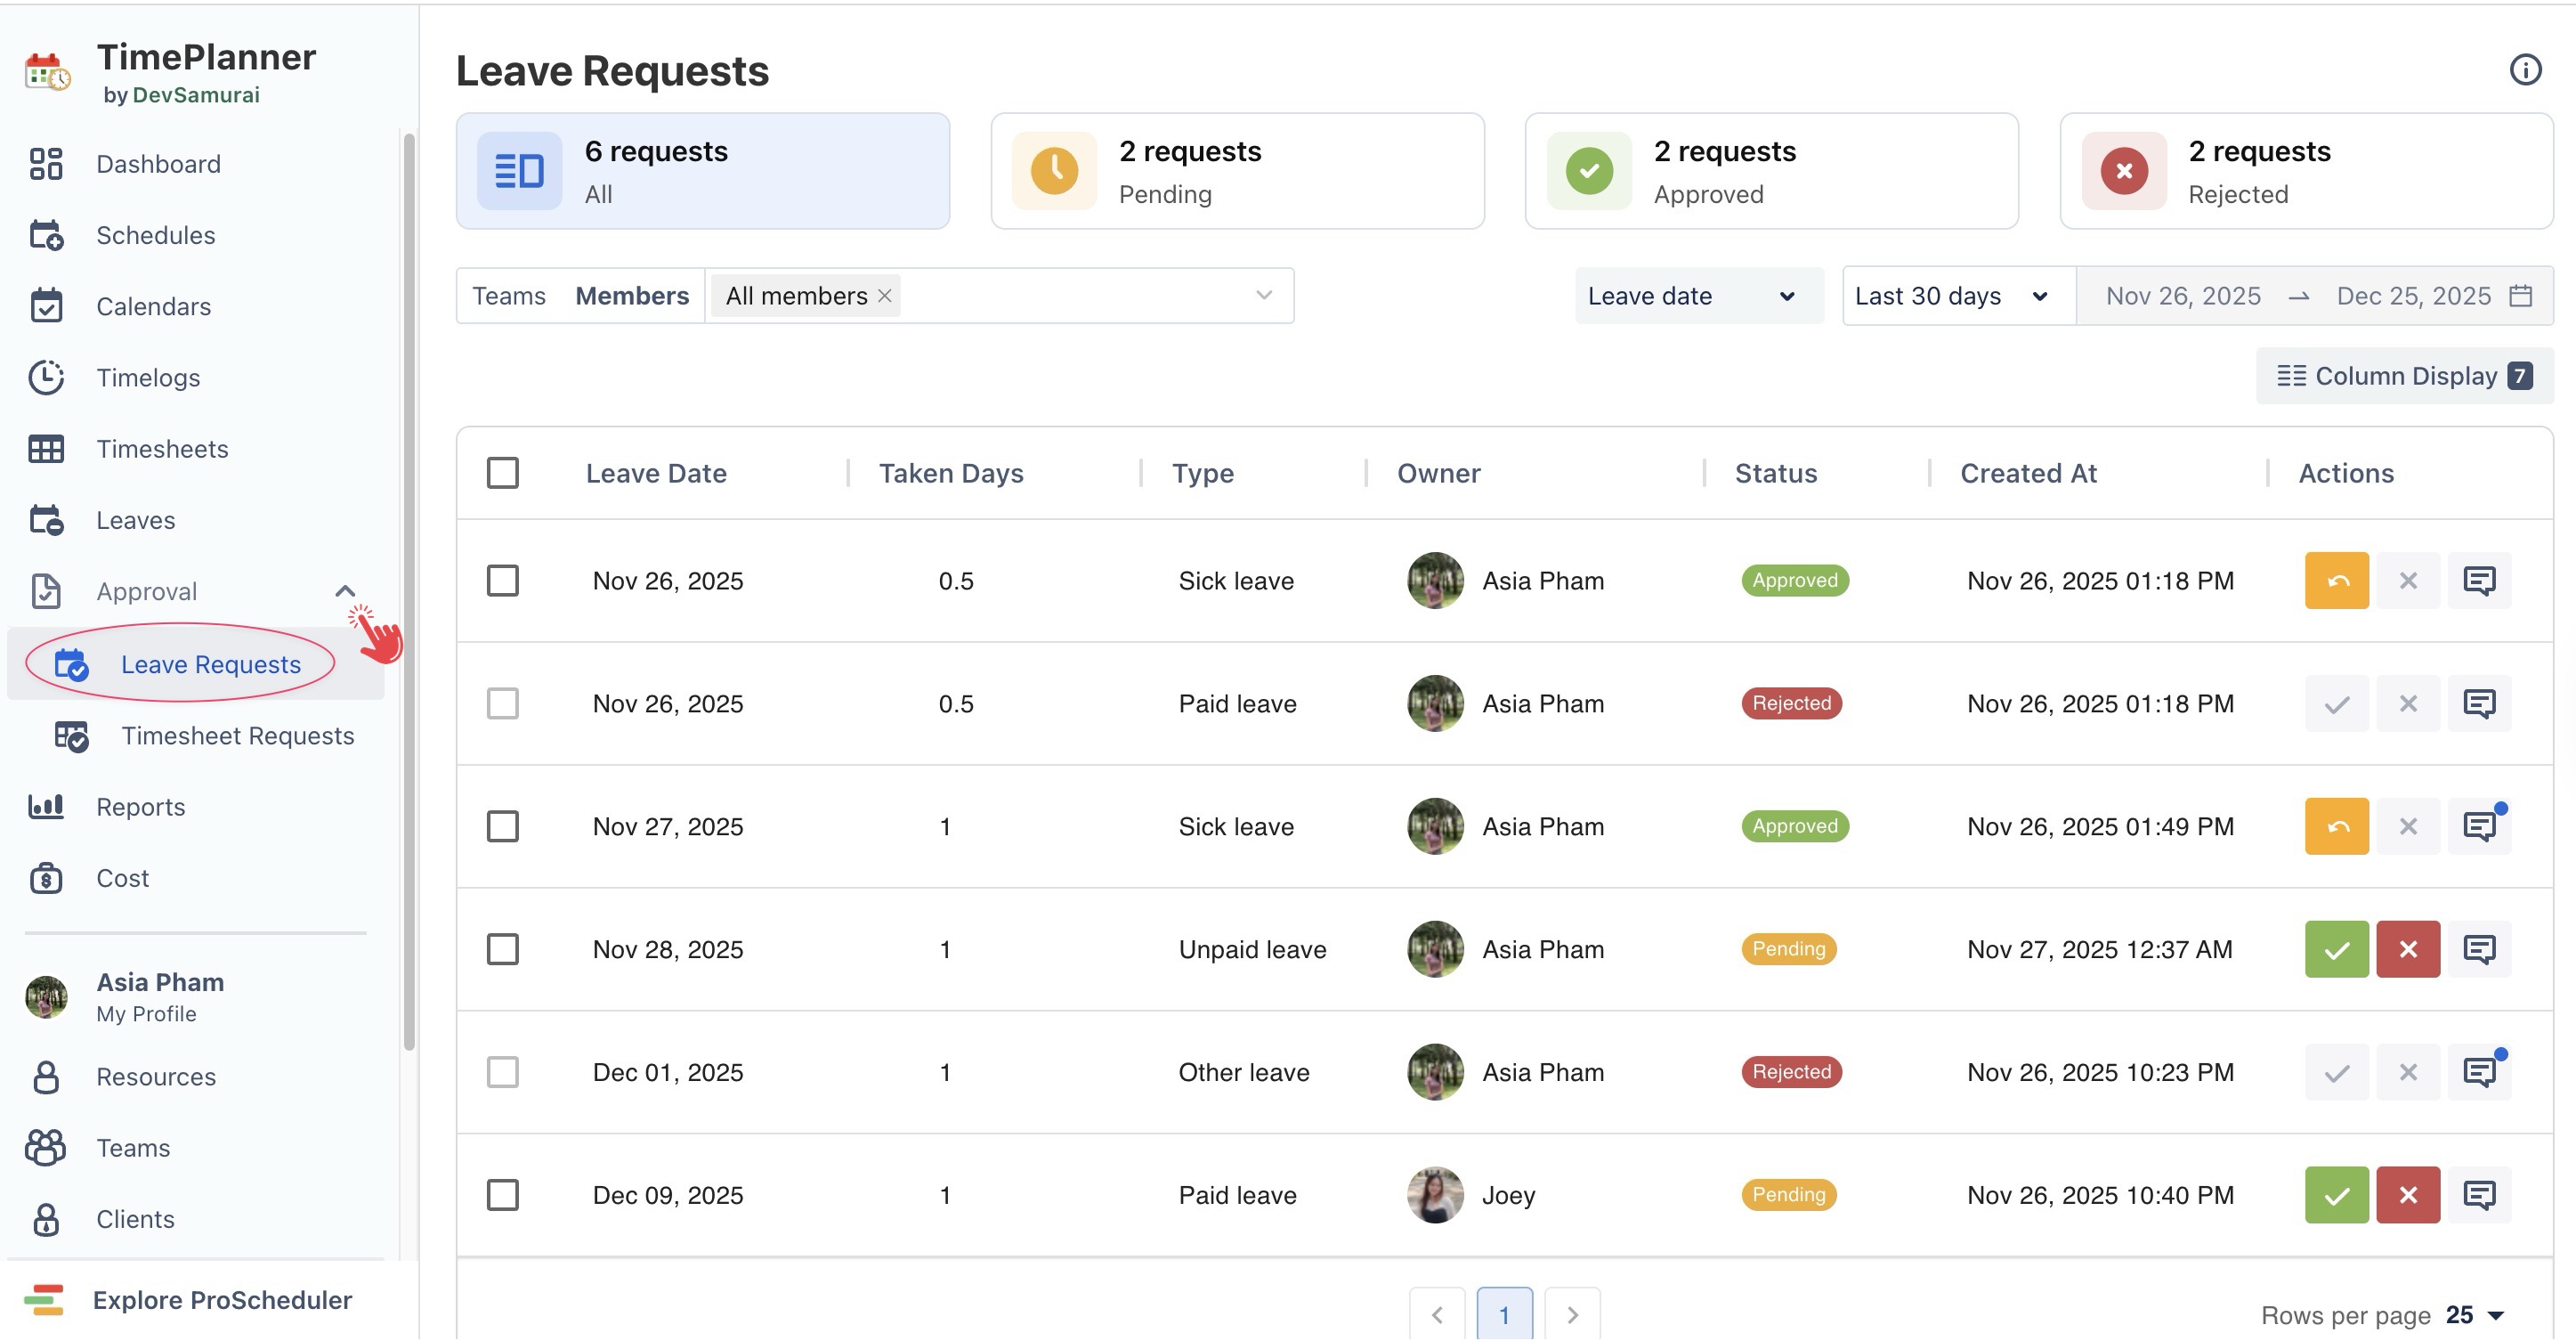Filter by the Pending requests card
Viewport: 2576px width, 1341px height.
(x=1236, y=171)
